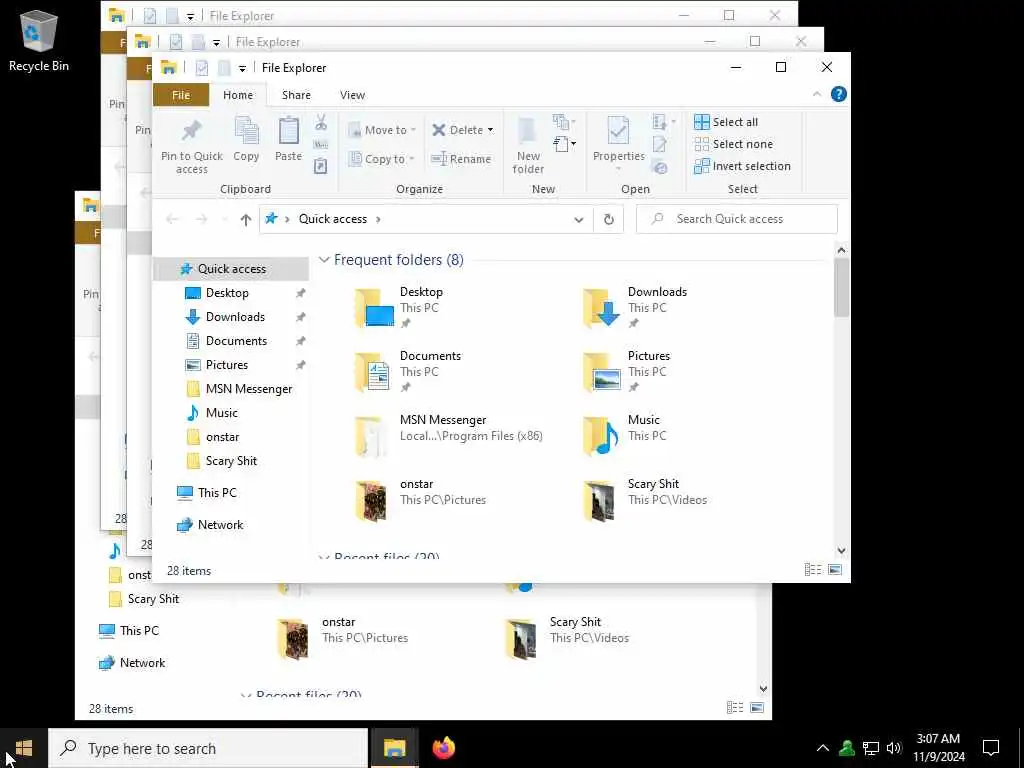Minimize the ribbon with chevron

tap(816, 95)
